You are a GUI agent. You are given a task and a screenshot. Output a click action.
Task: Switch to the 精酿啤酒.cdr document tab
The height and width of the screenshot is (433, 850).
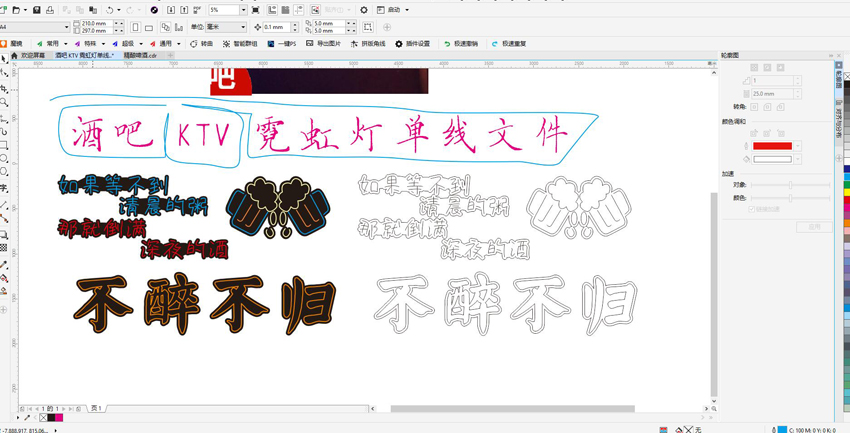pyautogui.click(x=140, y=55)
